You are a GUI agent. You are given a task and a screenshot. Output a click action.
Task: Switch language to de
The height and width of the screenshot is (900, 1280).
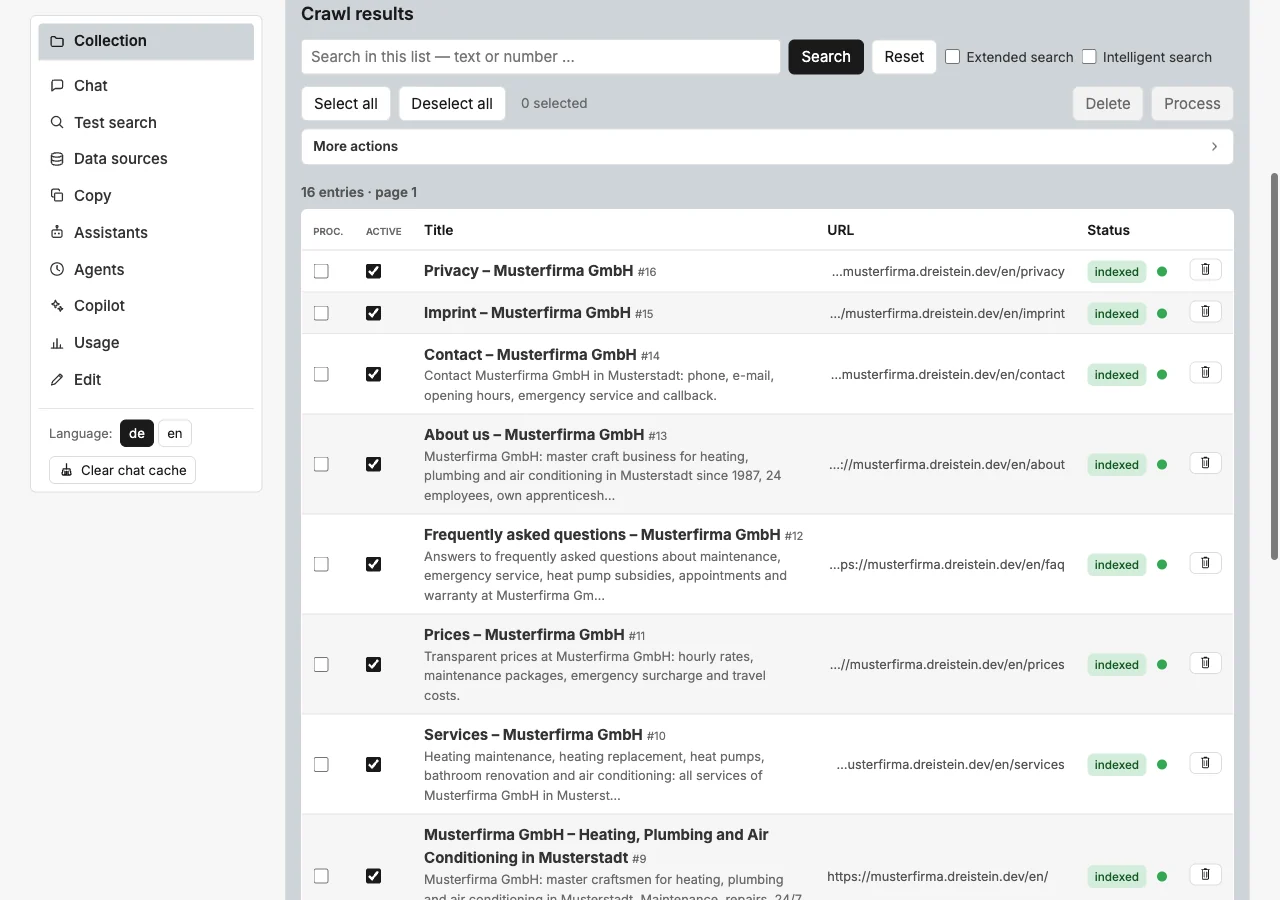tap(137, 434)
